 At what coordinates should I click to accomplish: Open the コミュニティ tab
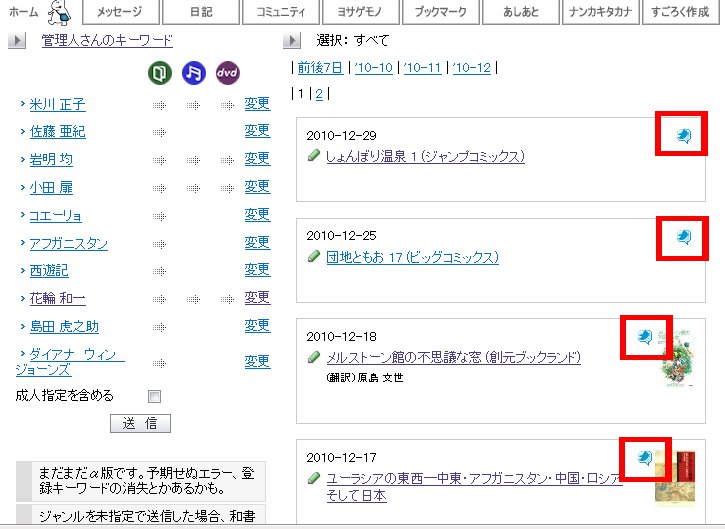[x=281, y=13]
